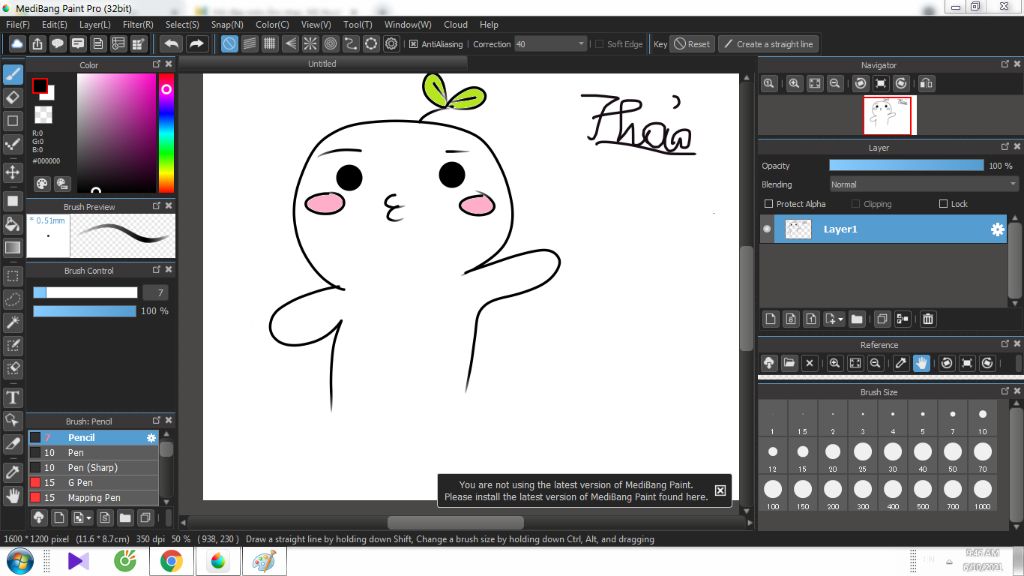Viewport: 1024px width, 576px height.
Task: Switch to the Untitled canvas tab
Action: point(323,64)
